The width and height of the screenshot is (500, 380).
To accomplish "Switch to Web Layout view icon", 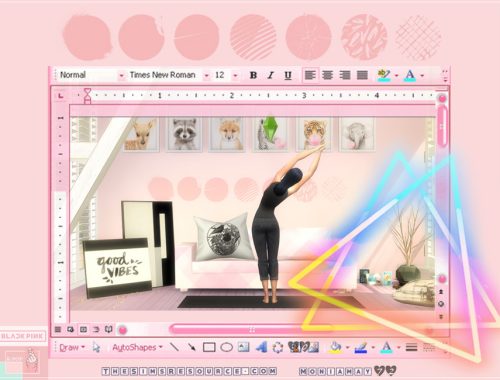I will 71,329.
